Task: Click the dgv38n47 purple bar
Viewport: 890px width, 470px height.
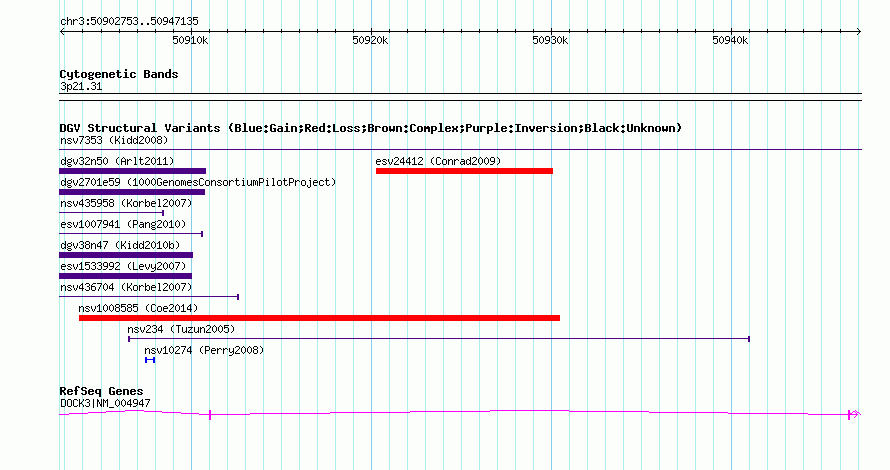Action: tap(126, 255)
